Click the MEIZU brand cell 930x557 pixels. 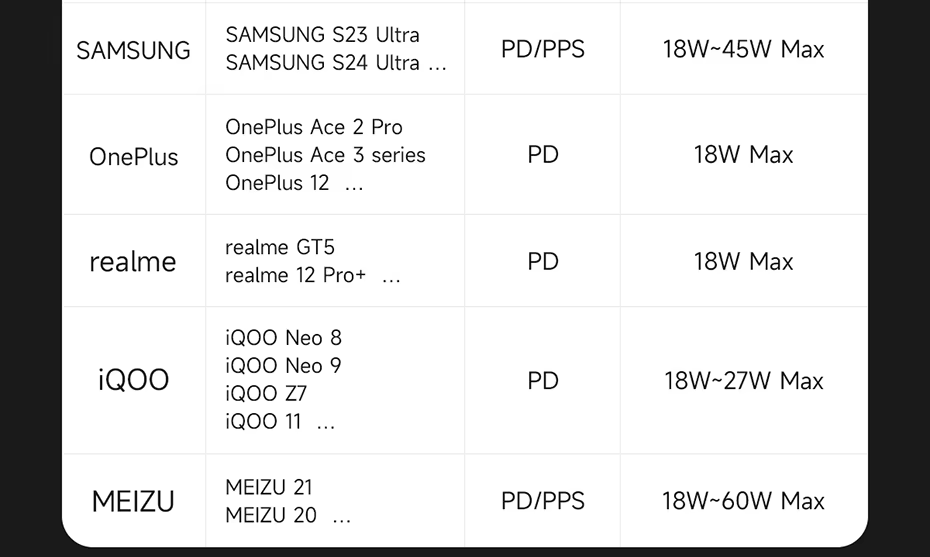(x=133, y=501)
